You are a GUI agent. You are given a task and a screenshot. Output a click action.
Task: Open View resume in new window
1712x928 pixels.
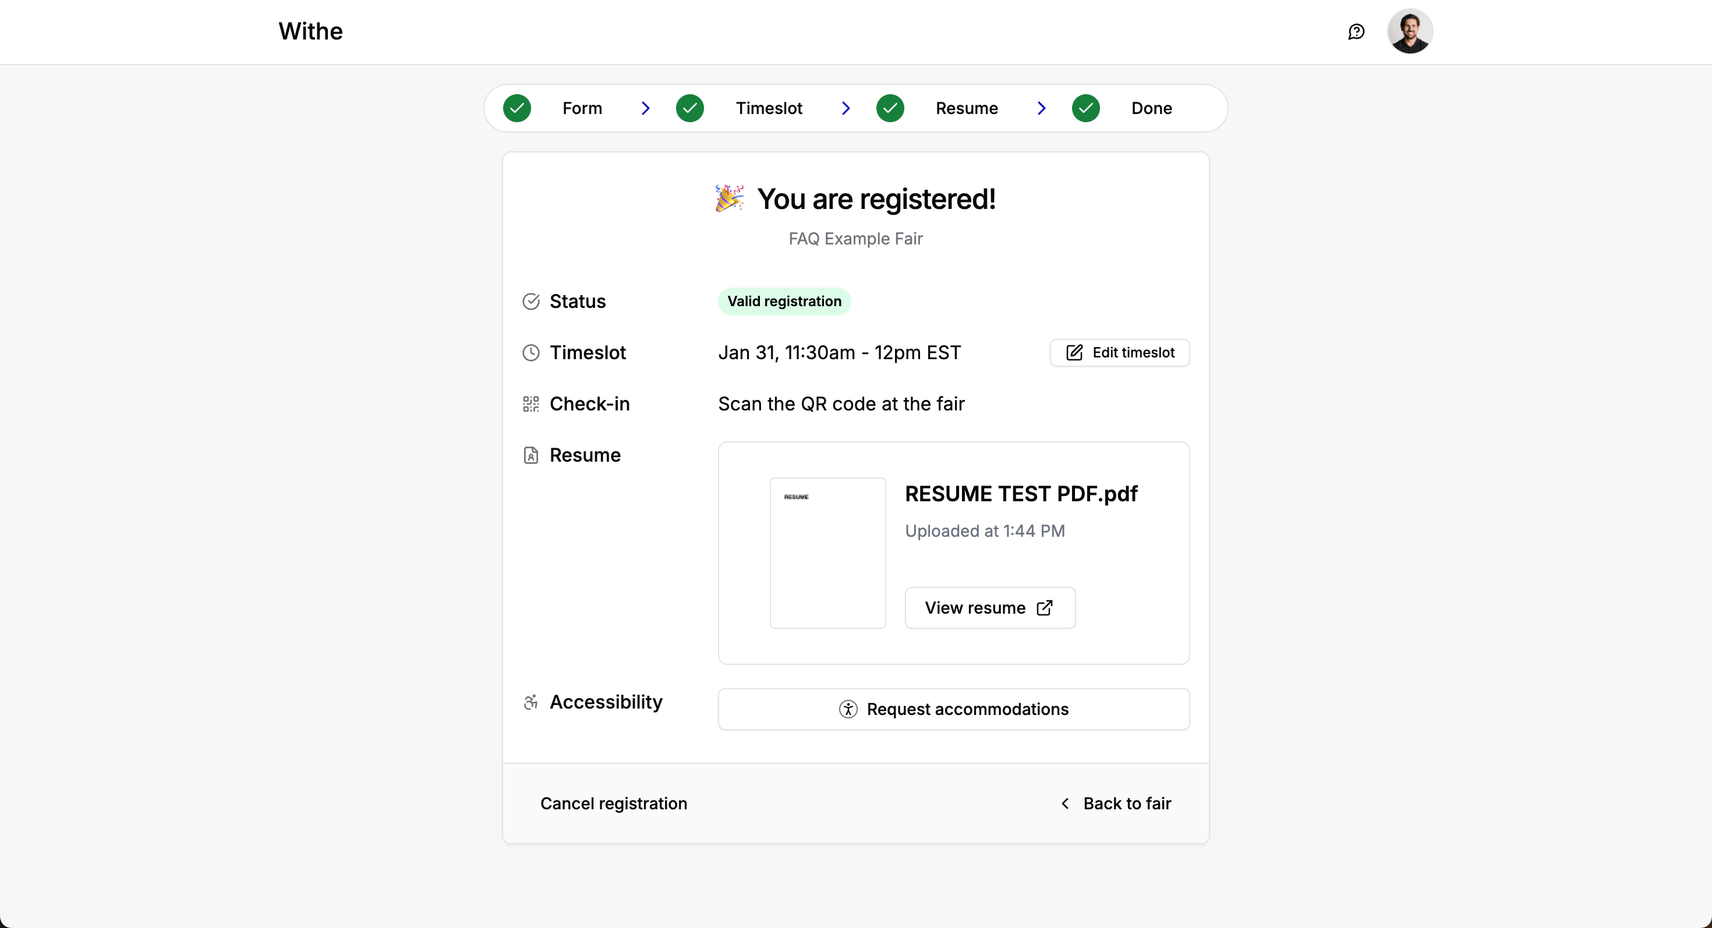click(x=990, y=608)
